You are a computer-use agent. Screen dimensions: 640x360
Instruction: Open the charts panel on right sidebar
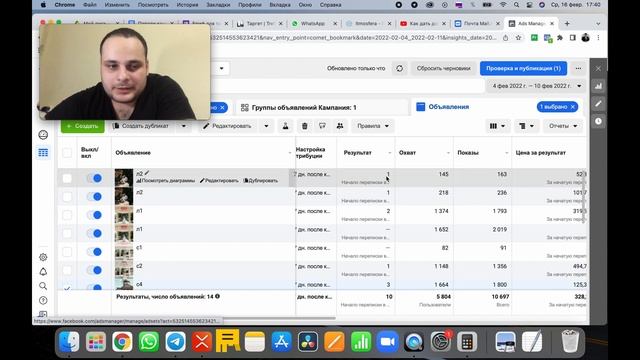(x=598, y=86)
